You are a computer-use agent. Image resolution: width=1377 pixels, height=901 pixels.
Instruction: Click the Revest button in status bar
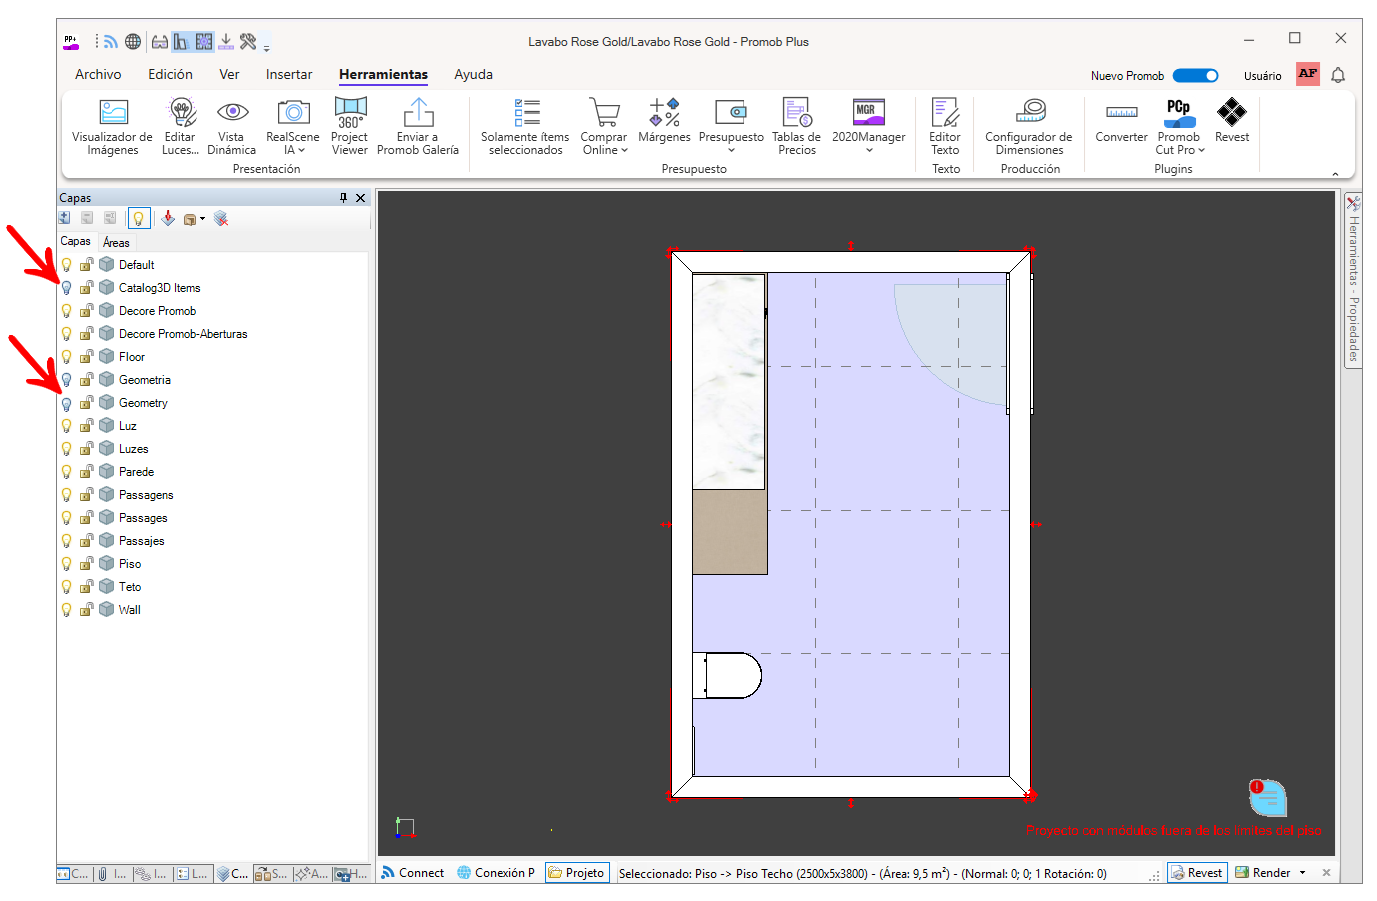point(1196,873)
